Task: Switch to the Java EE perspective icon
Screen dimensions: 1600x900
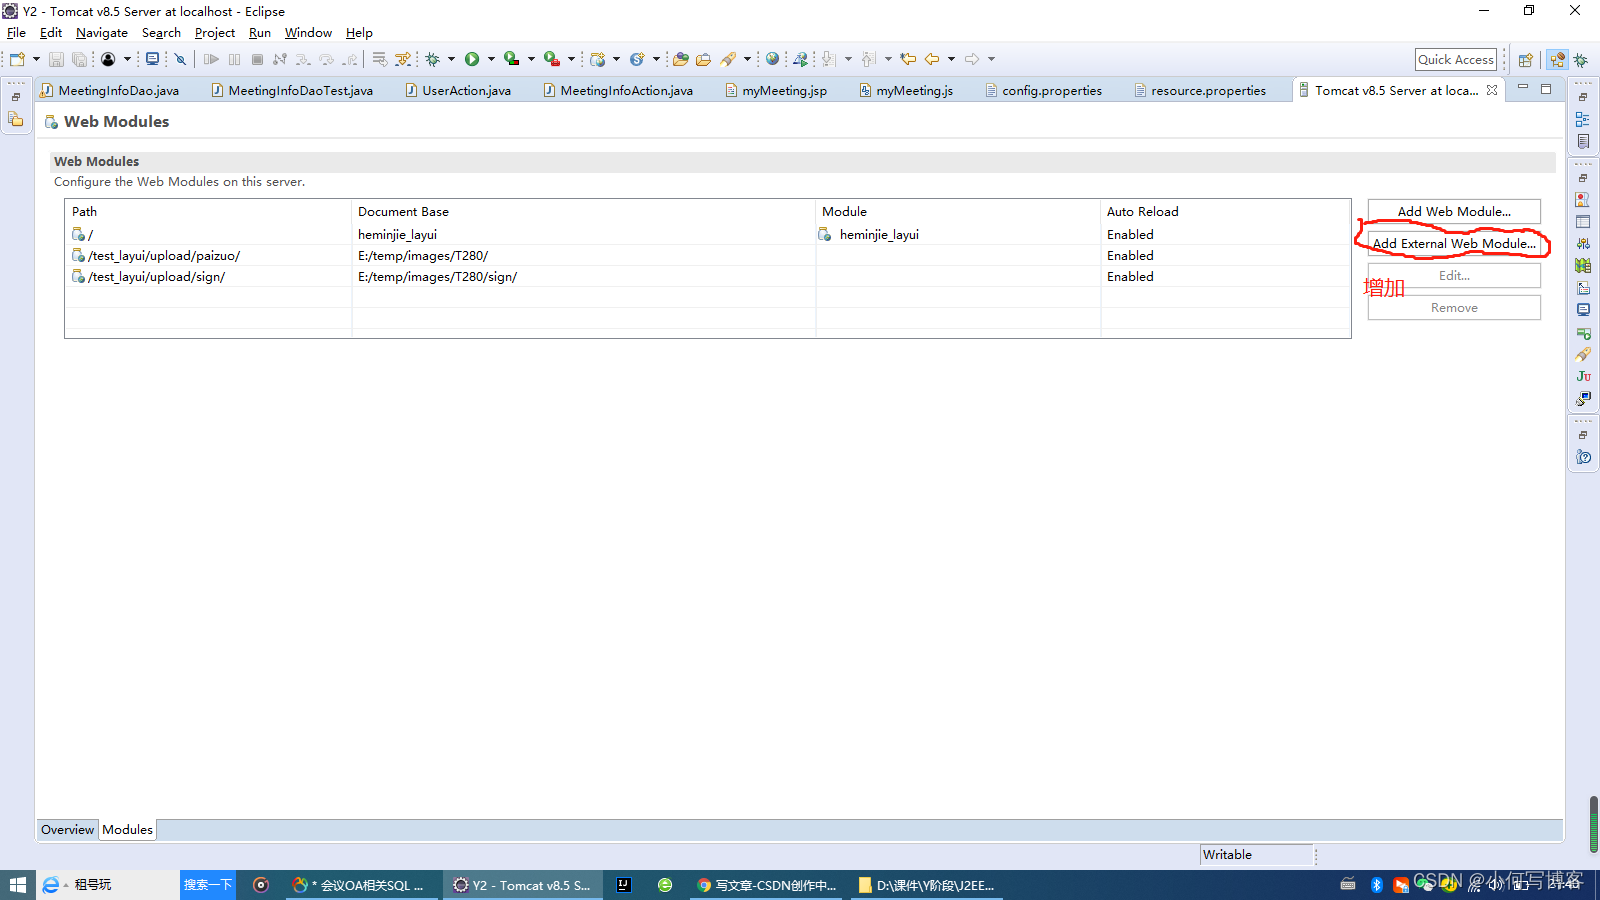Action: pyautogui.click(x=1557, y=60)
